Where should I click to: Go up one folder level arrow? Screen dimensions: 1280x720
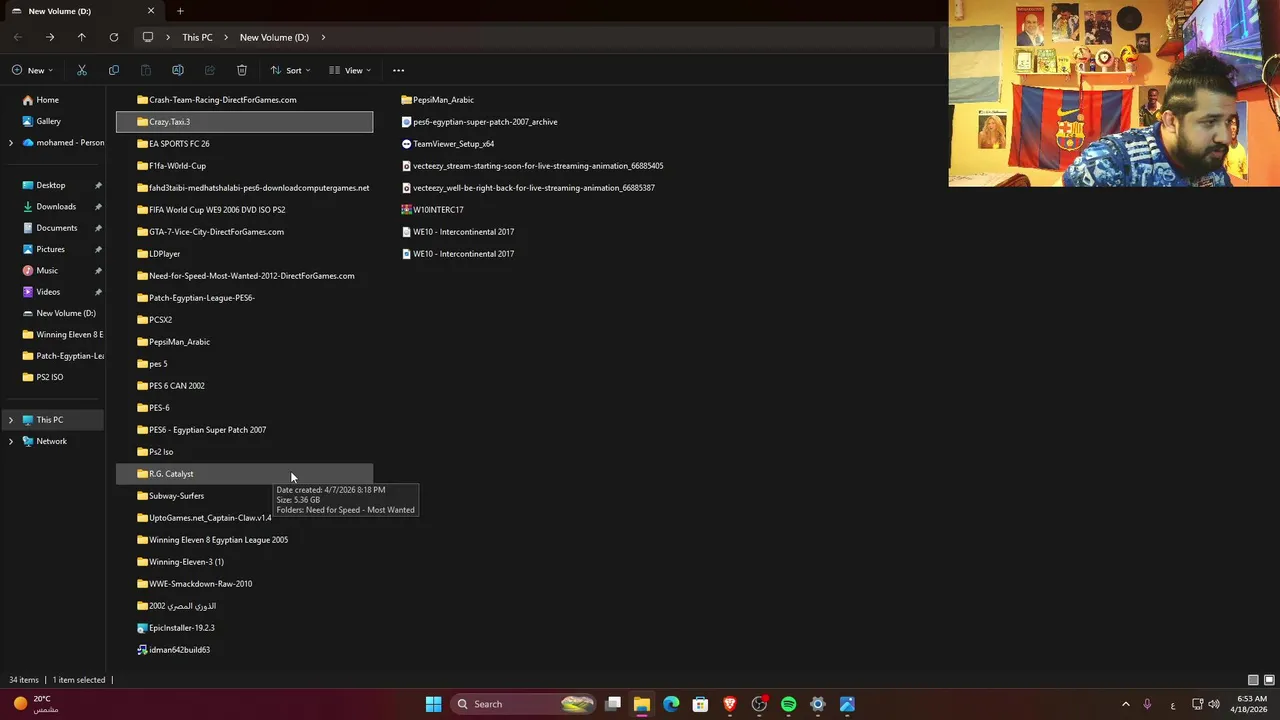click(x=82, y=37)
